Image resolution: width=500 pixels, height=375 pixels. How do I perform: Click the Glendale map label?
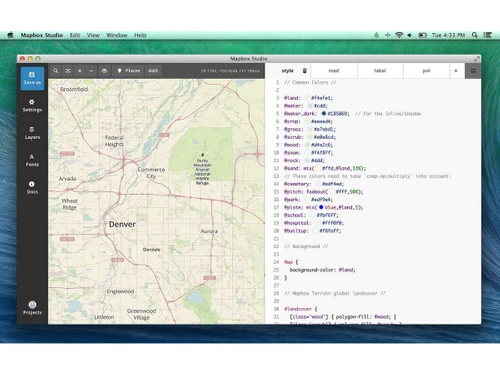tap(151, 249)
